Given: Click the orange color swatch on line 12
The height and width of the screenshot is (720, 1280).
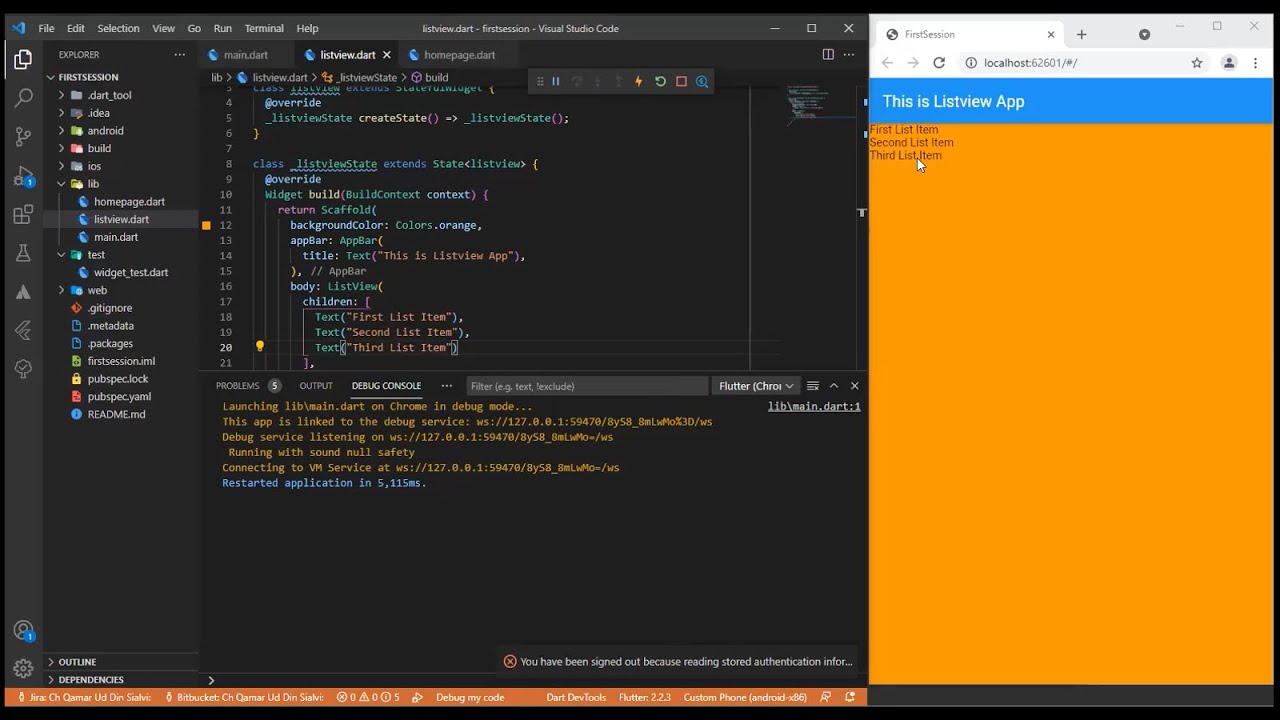Looking at the screenshot, I should click(x=207, y=226).
